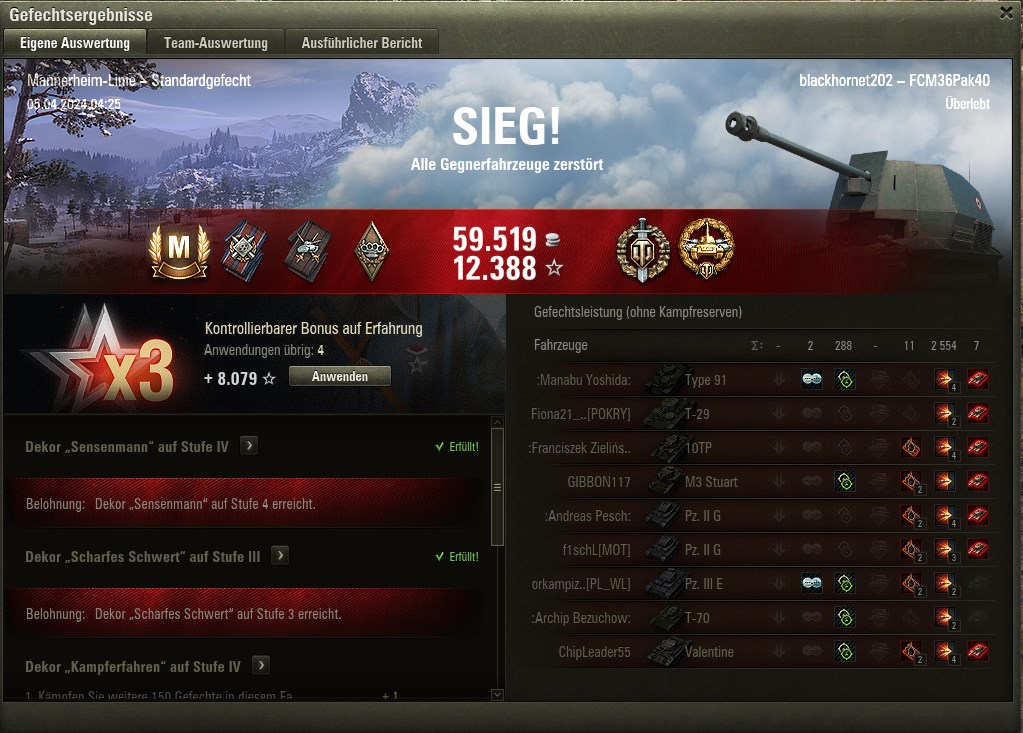
Task: Click the damage icon in Valentine row
Action: point(944,651)
